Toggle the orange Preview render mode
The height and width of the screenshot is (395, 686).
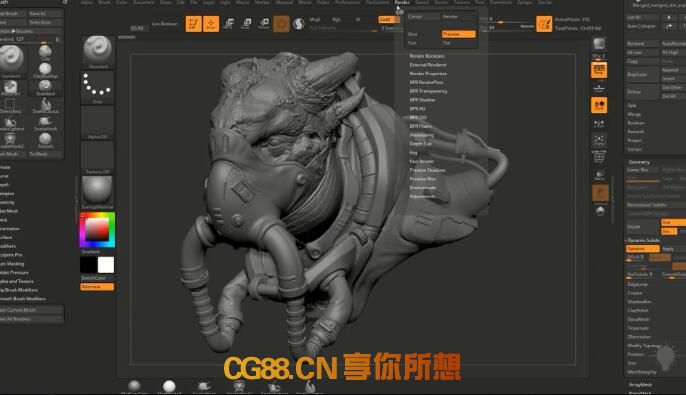[x=458, y=34]
